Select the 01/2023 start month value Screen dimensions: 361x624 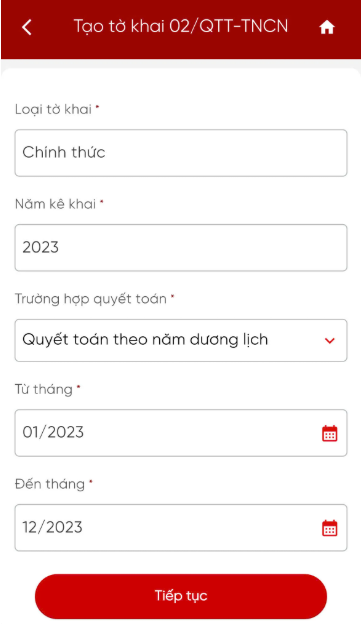tap(53, 432)
